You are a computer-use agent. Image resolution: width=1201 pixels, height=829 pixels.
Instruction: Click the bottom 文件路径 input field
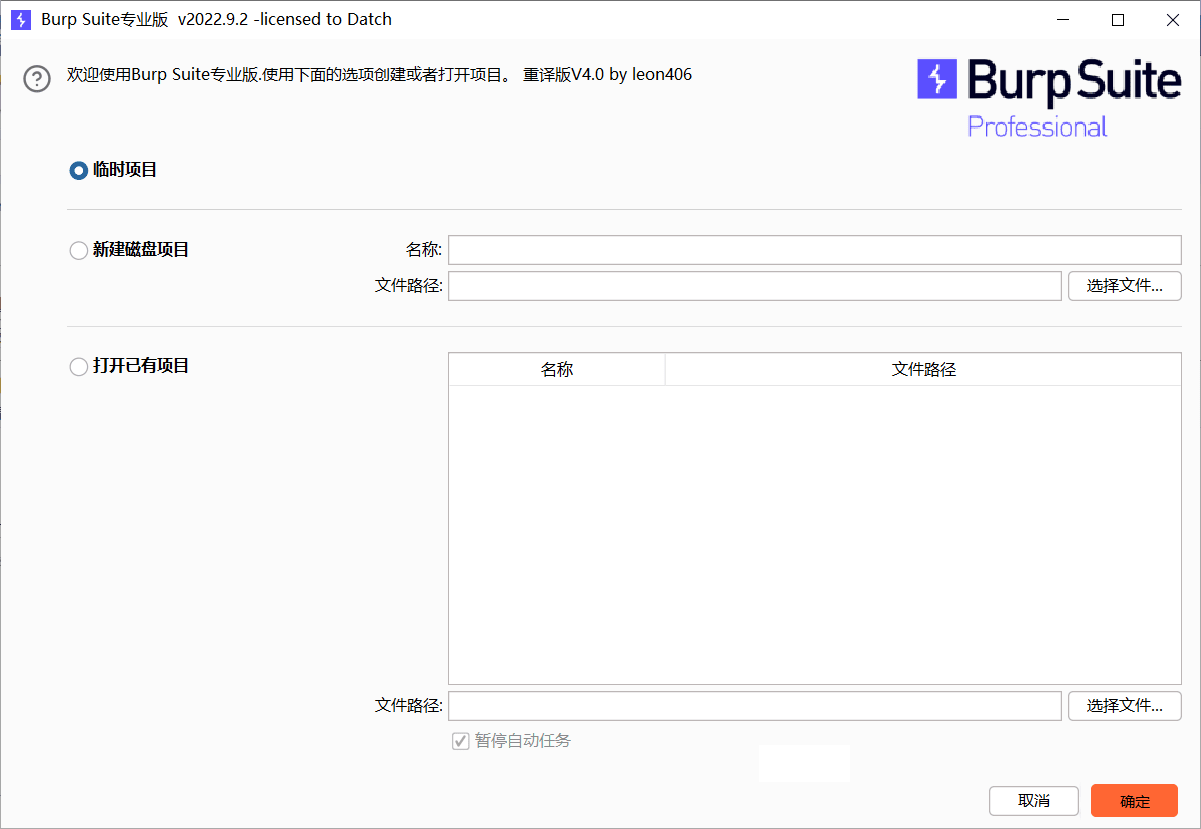[x=755, y=706]
